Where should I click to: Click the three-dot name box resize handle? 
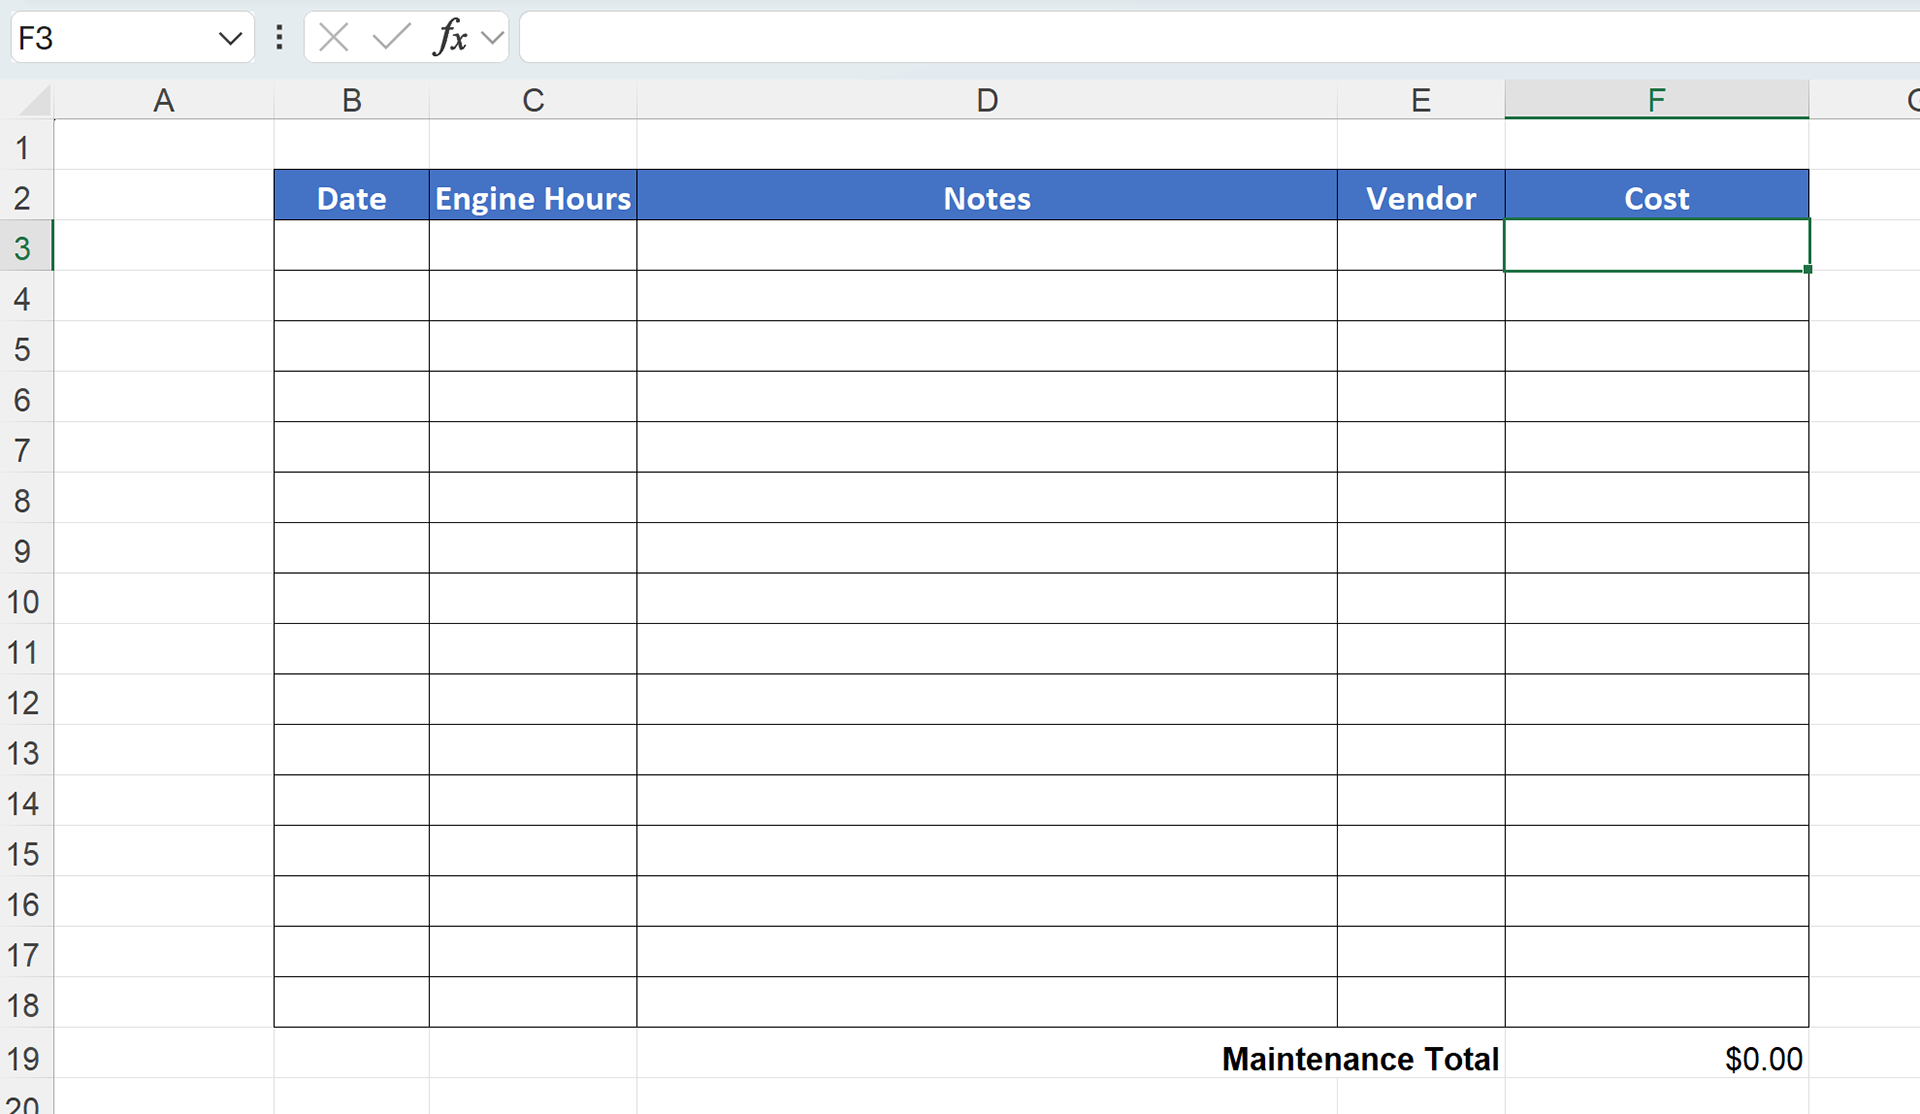(279, 38)
